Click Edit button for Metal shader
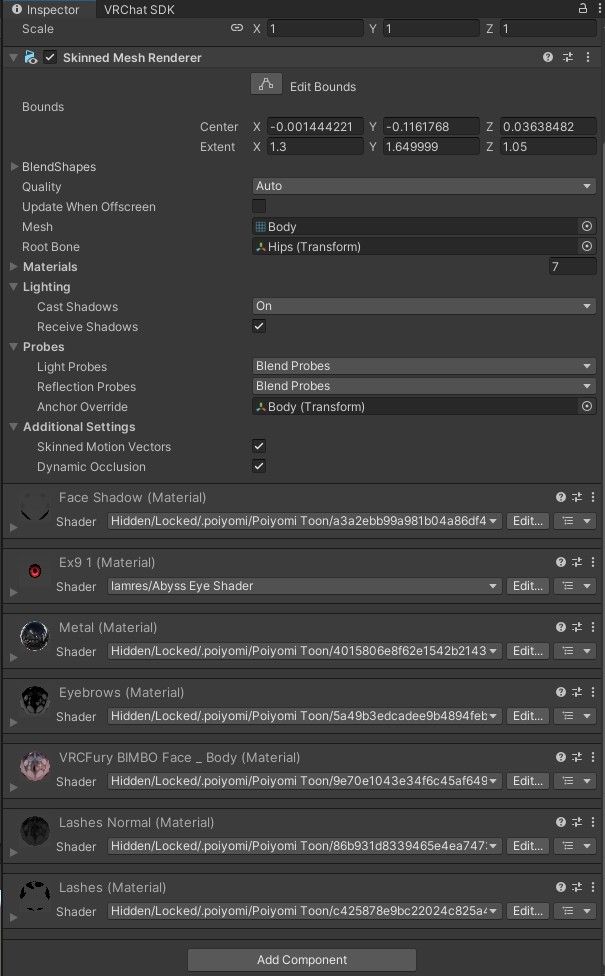This screenshot has height=976, width=605. 527,651
